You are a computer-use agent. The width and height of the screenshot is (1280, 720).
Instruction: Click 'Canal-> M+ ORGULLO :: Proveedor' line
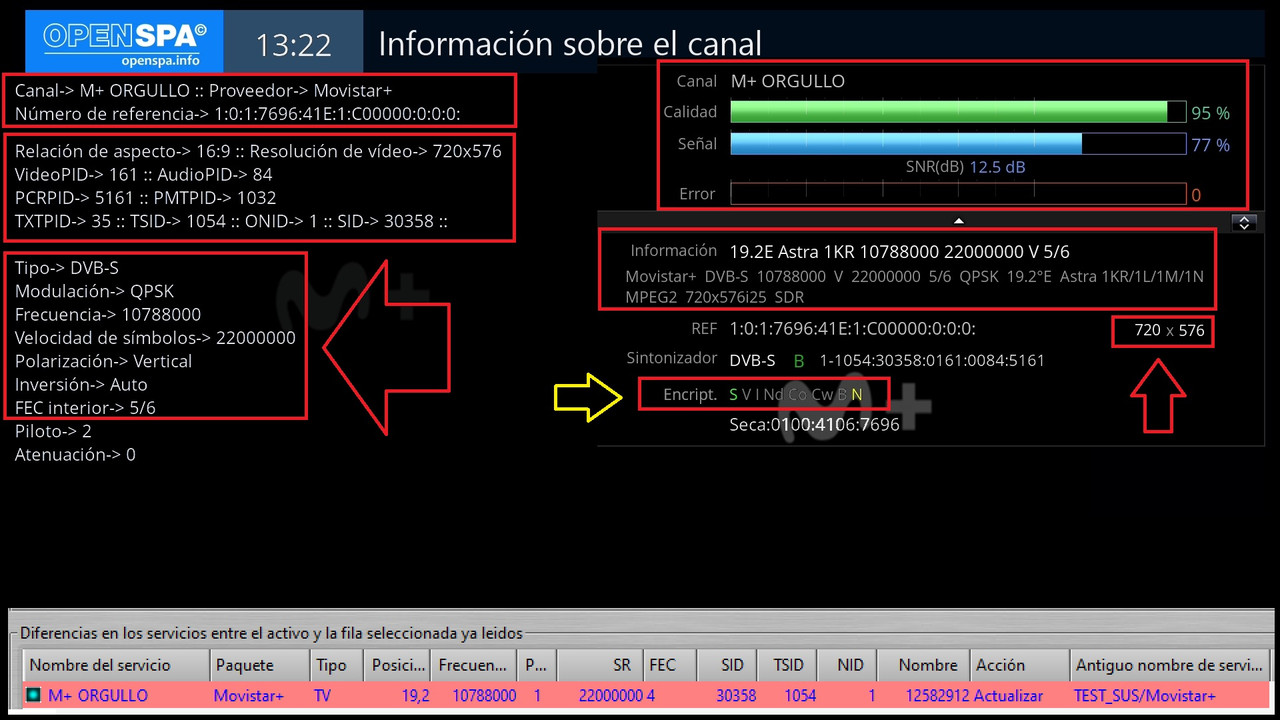pyautogui.click(x=203, y=90)
